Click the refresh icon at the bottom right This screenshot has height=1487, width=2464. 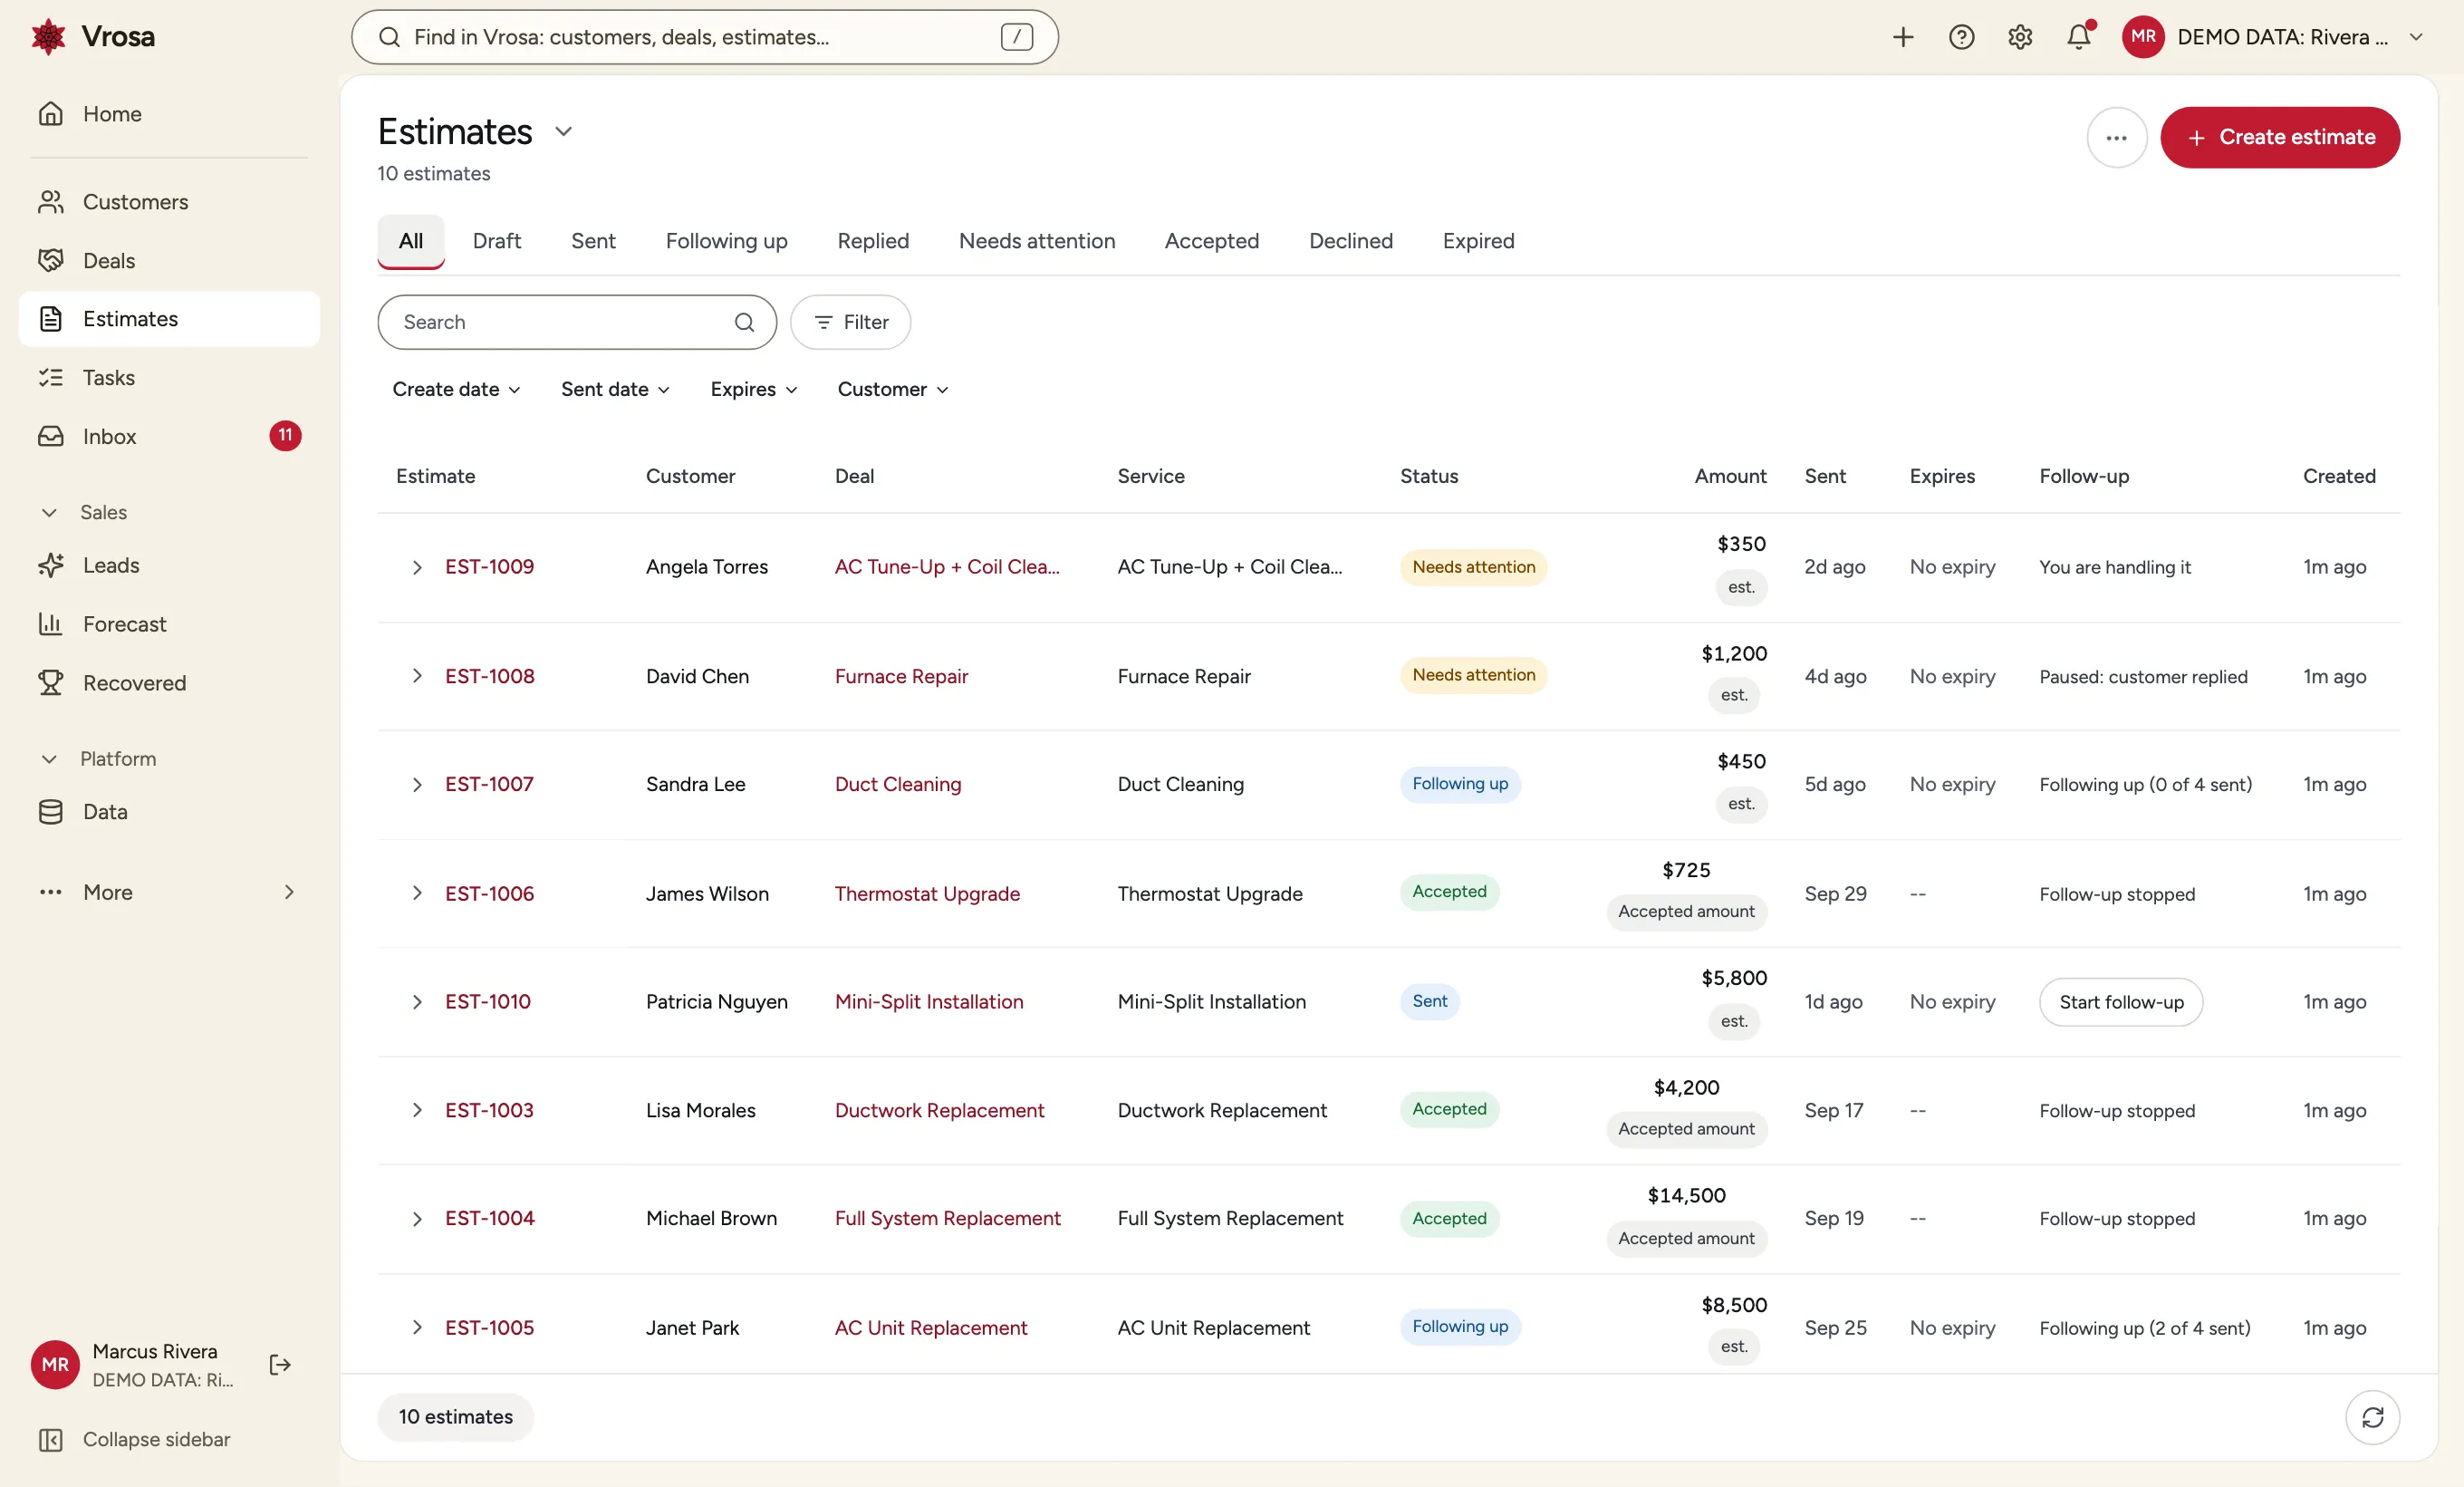pyautogui.click(x=2372, y=1417)
